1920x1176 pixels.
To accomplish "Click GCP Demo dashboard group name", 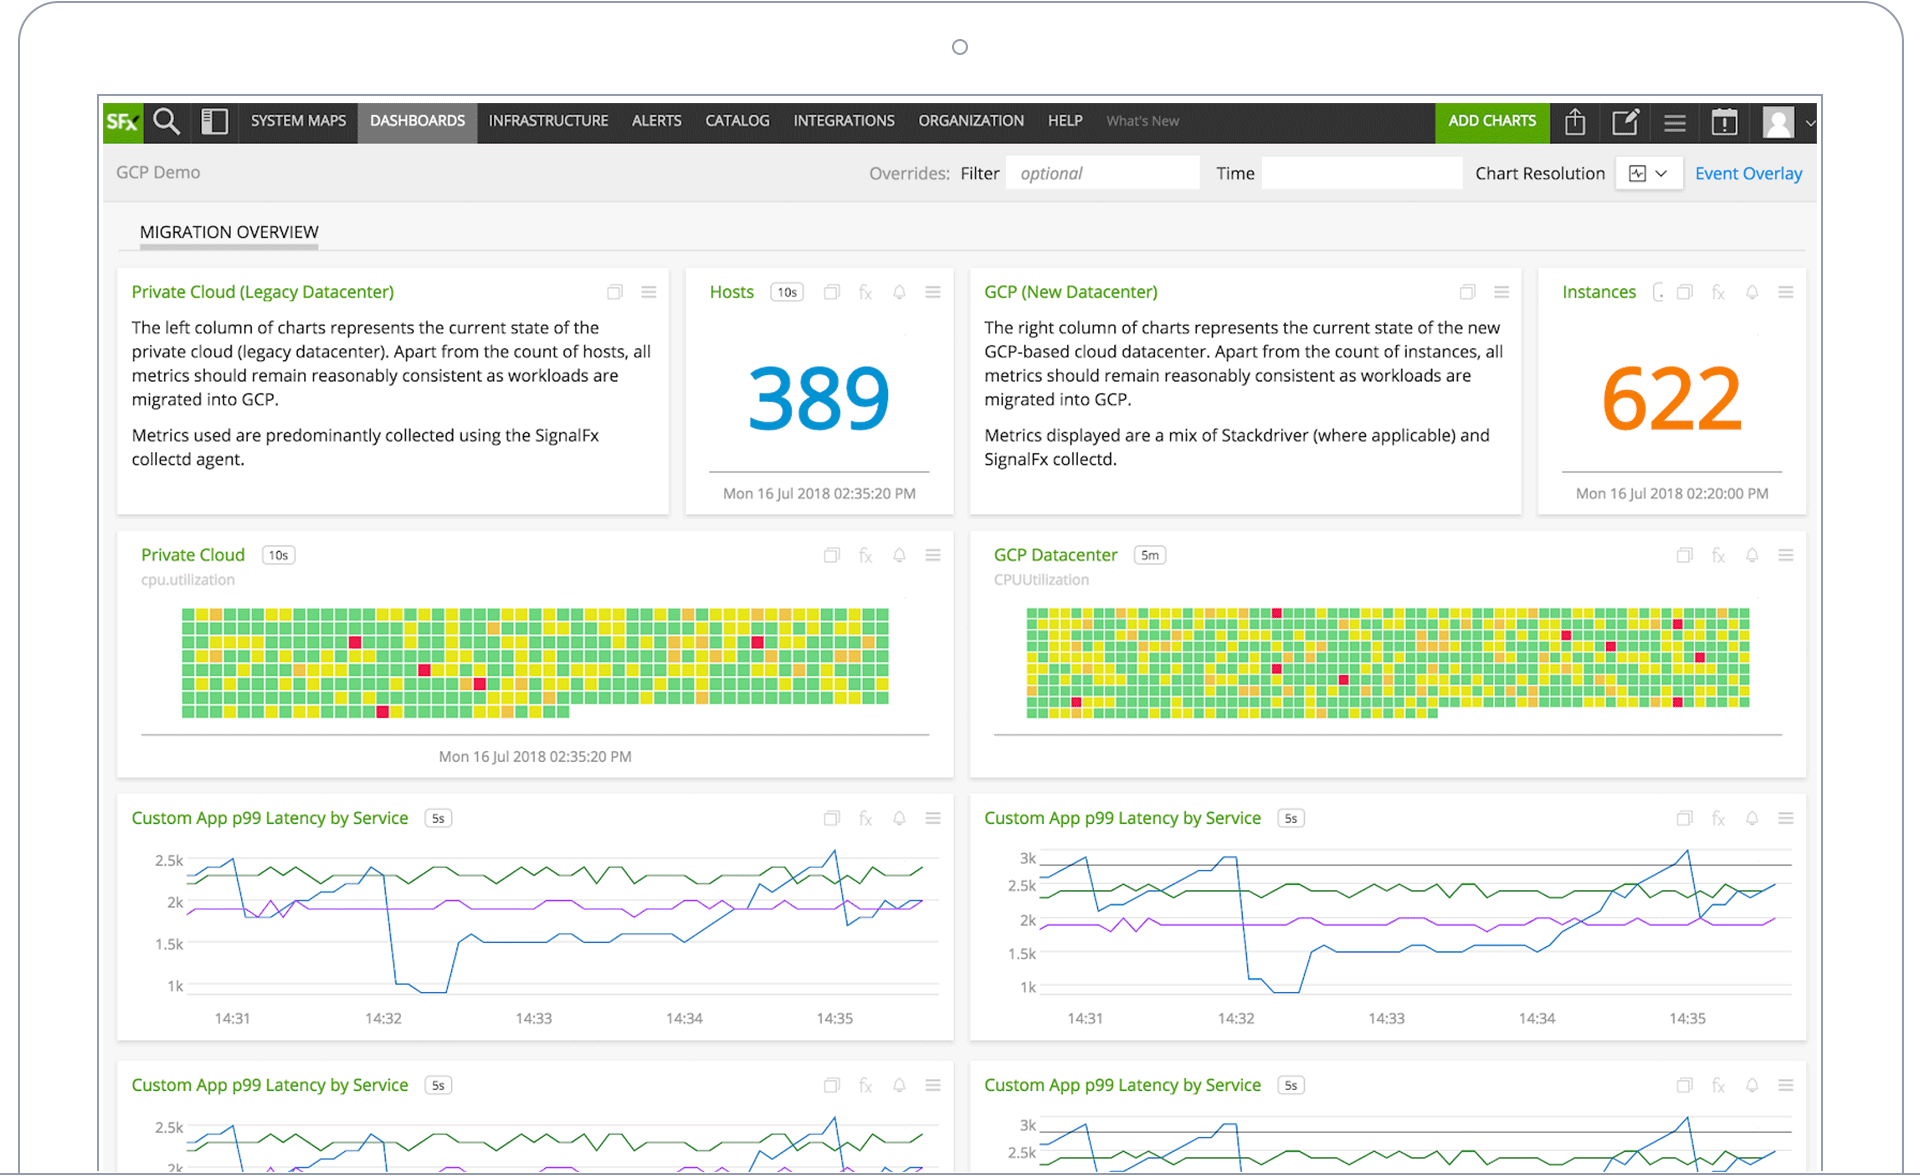I will (158, 172).
